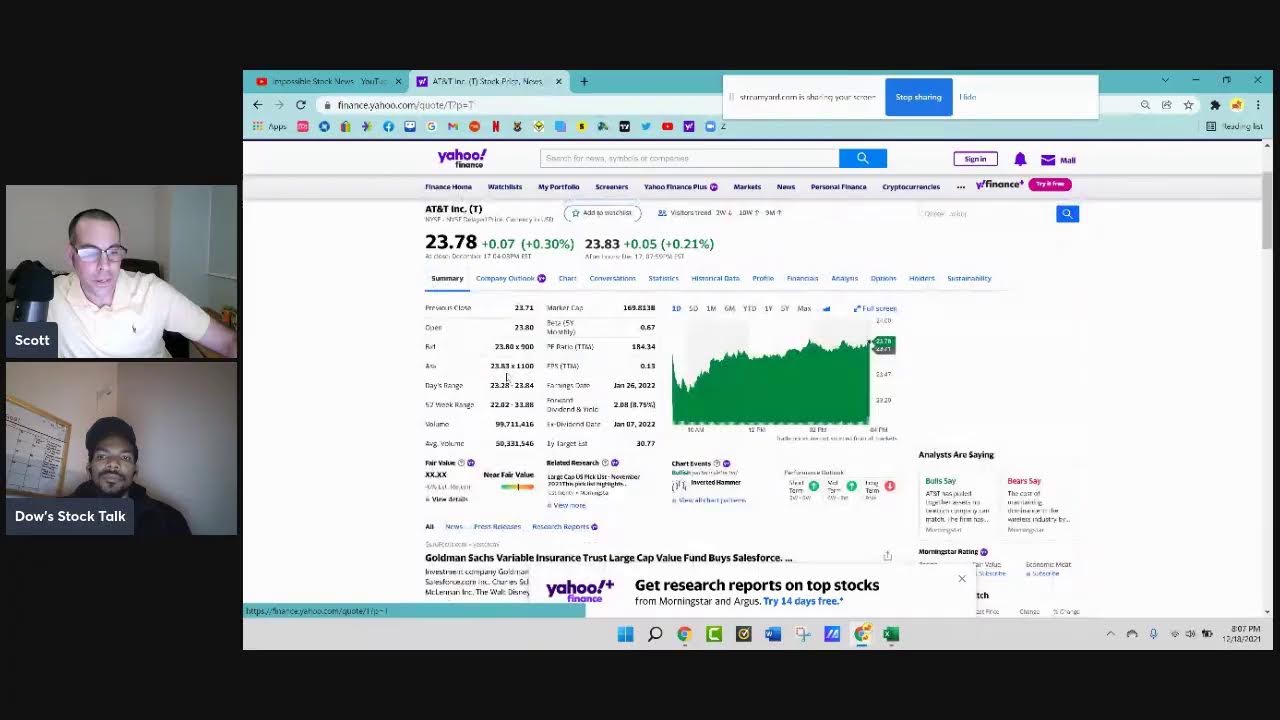Viewport: 1280px width, 720px height.
Task: Open the new tab plus button
Action: [584, 81]
